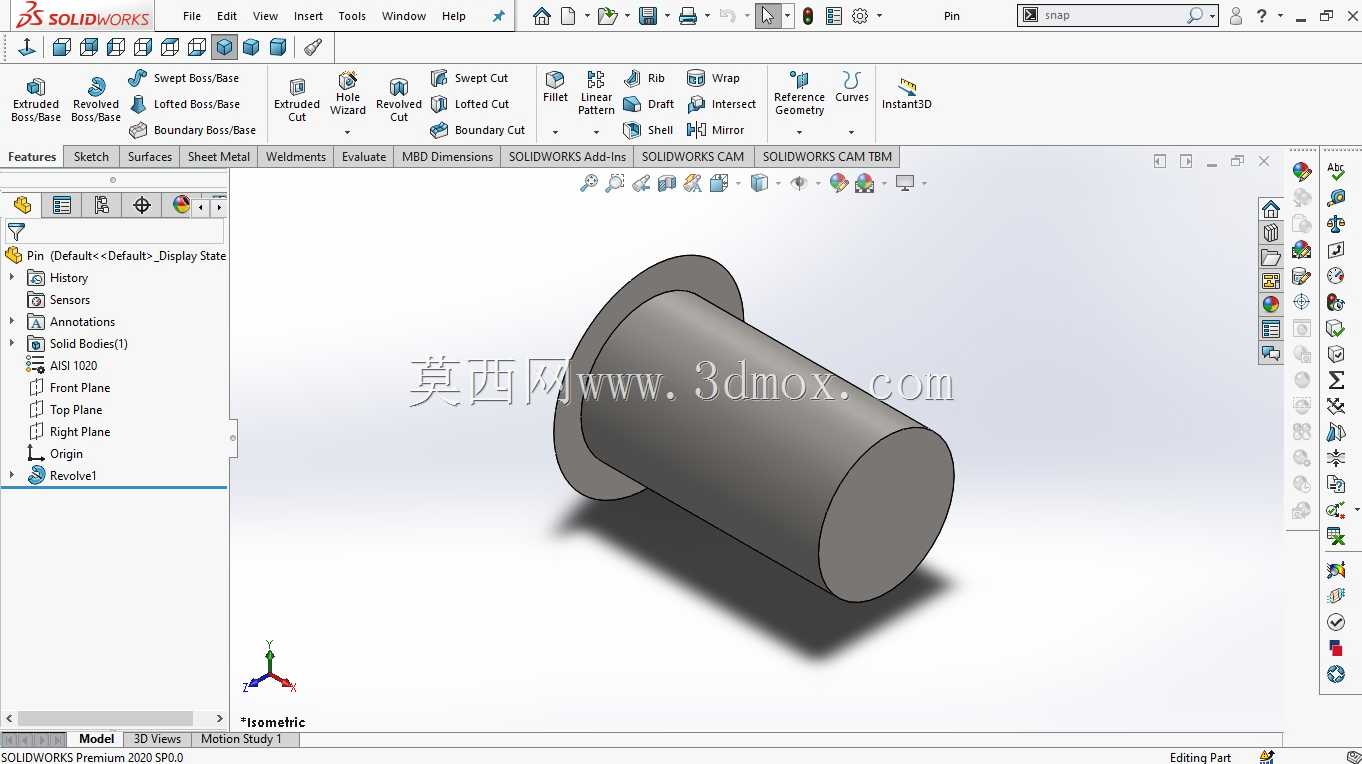Select the Top Plane tree item

pyautogui.click(x=65, y=409)
